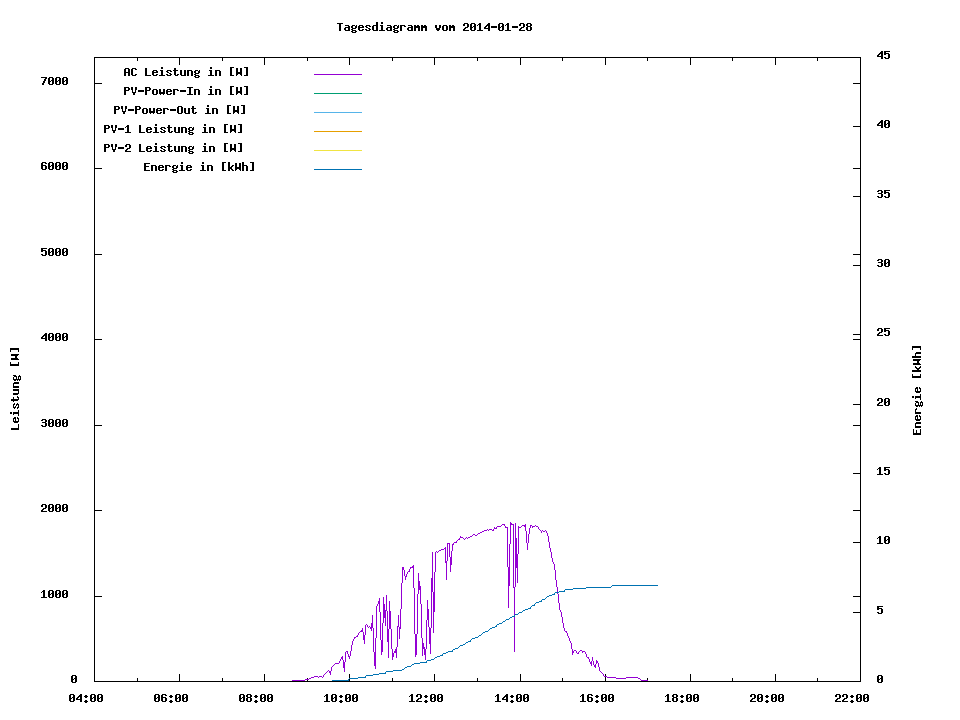Click the Energie in [kWh] legend line

click(x=337, y=169)
